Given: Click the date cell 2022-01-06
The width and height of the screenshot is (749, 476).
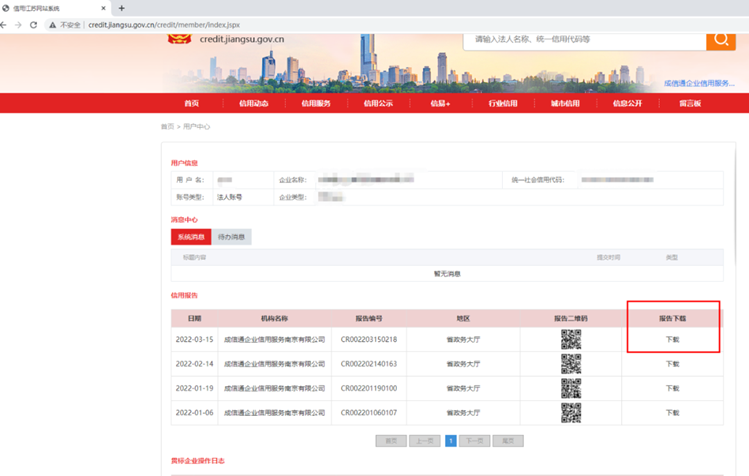Looking at the screenshot, I should pyautogui.click(x=194, y=412).
